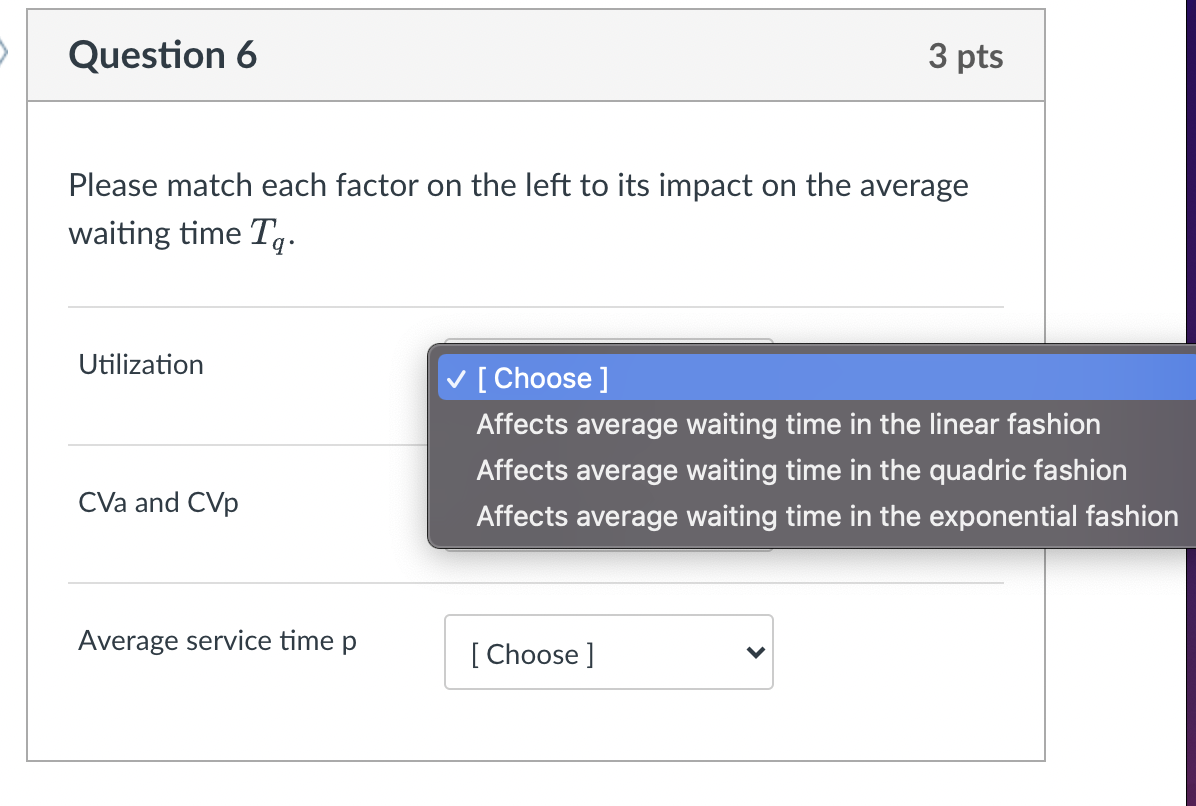This screenshot has width=1196, height=806.
Task: Click the divider line above Average service time
Action: (x=535, y=583)
